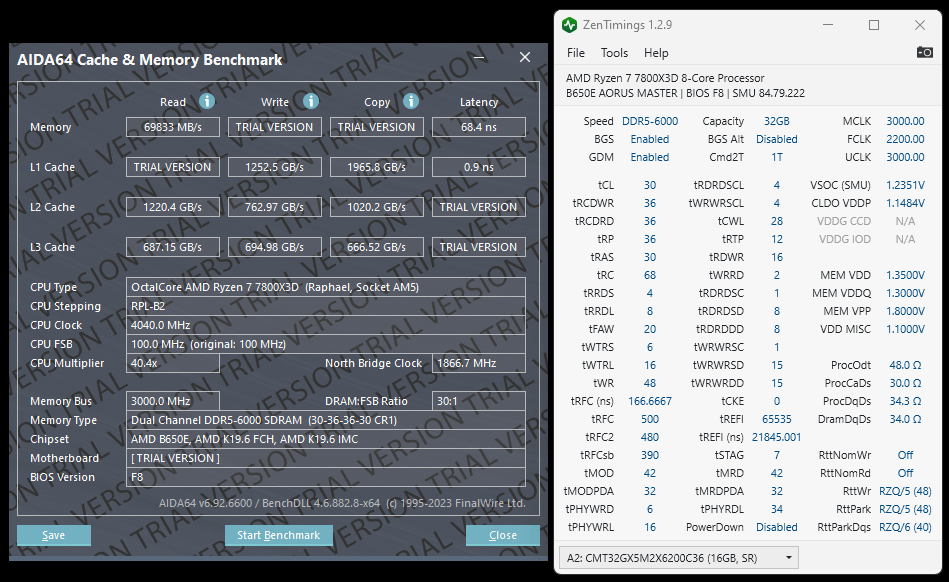Screen dimensions: 949x582
Task: Click the Memory Read value 69833 MB/s
Action: tap(172, 127)
